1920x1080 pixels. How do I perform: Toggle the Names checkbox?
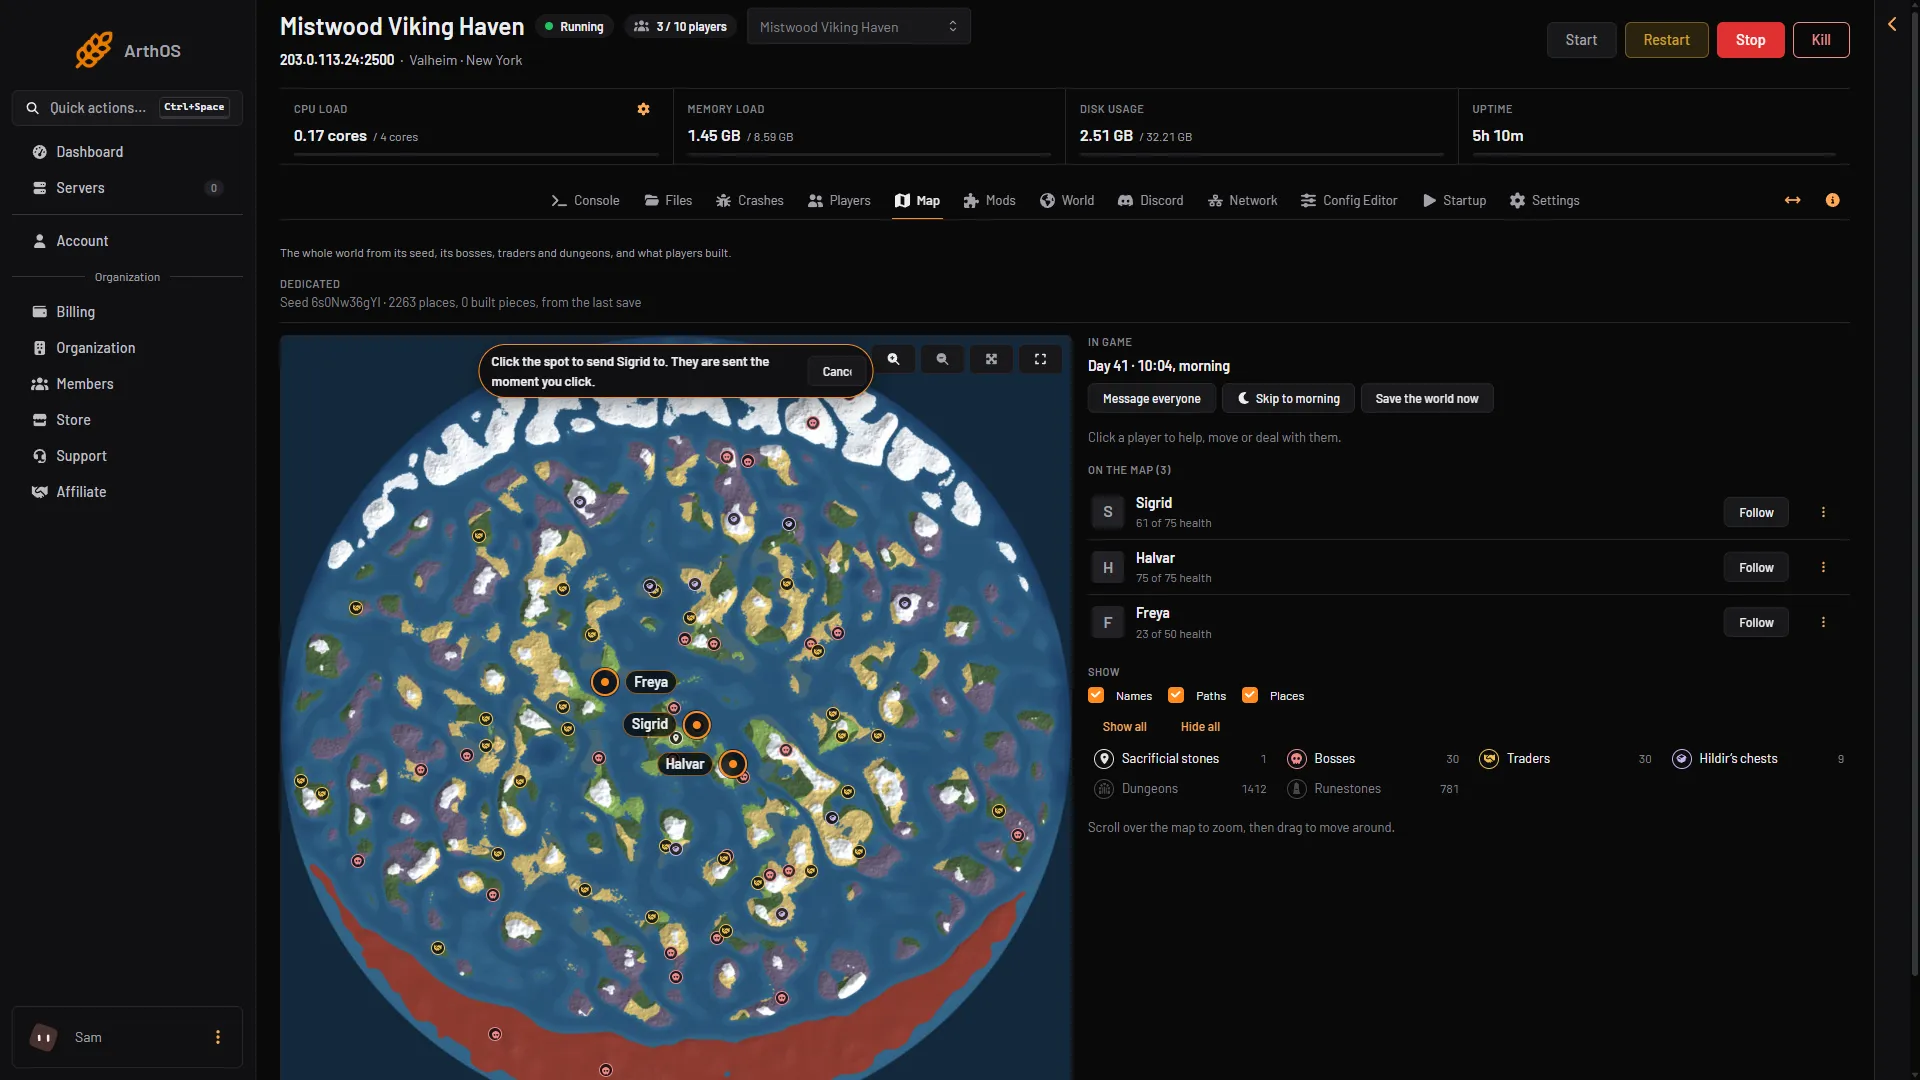1096,695
